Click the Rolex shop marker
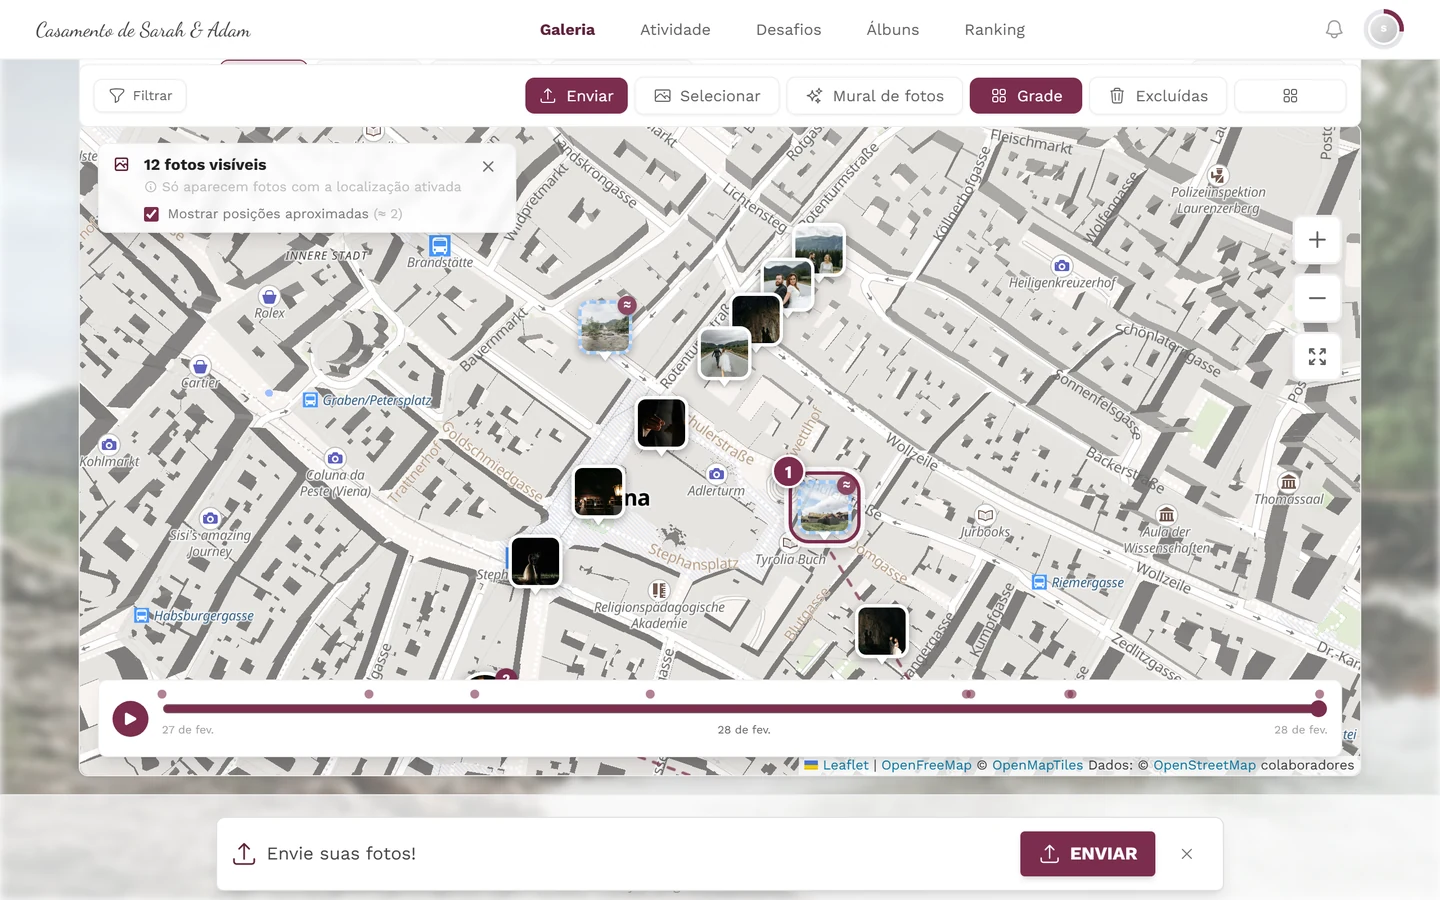The height and width of the screenshot is (900, 1440). tap(269, 297)
